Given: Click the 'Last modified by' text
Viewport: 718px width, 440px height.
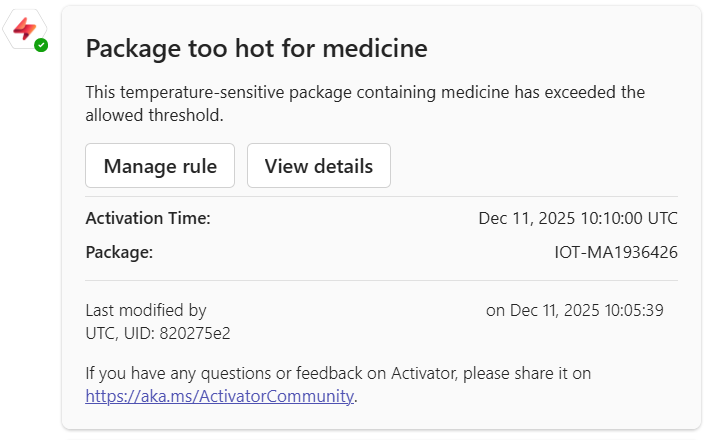Looking at the screenshot, I should pyautogui.click(x=146, y=310).
